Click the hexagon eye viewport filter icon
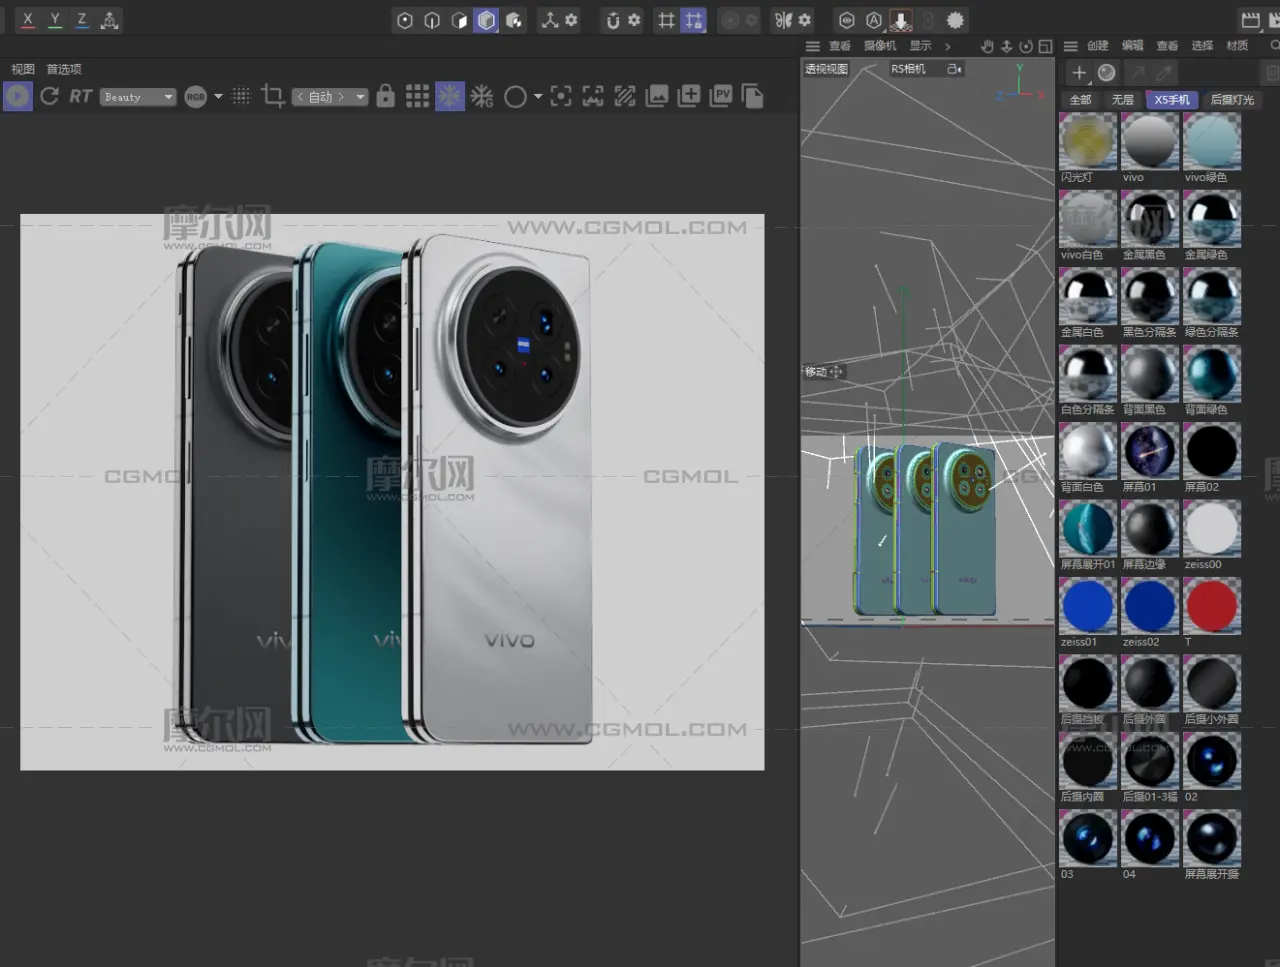1280x967 pixels. (846, 20)
